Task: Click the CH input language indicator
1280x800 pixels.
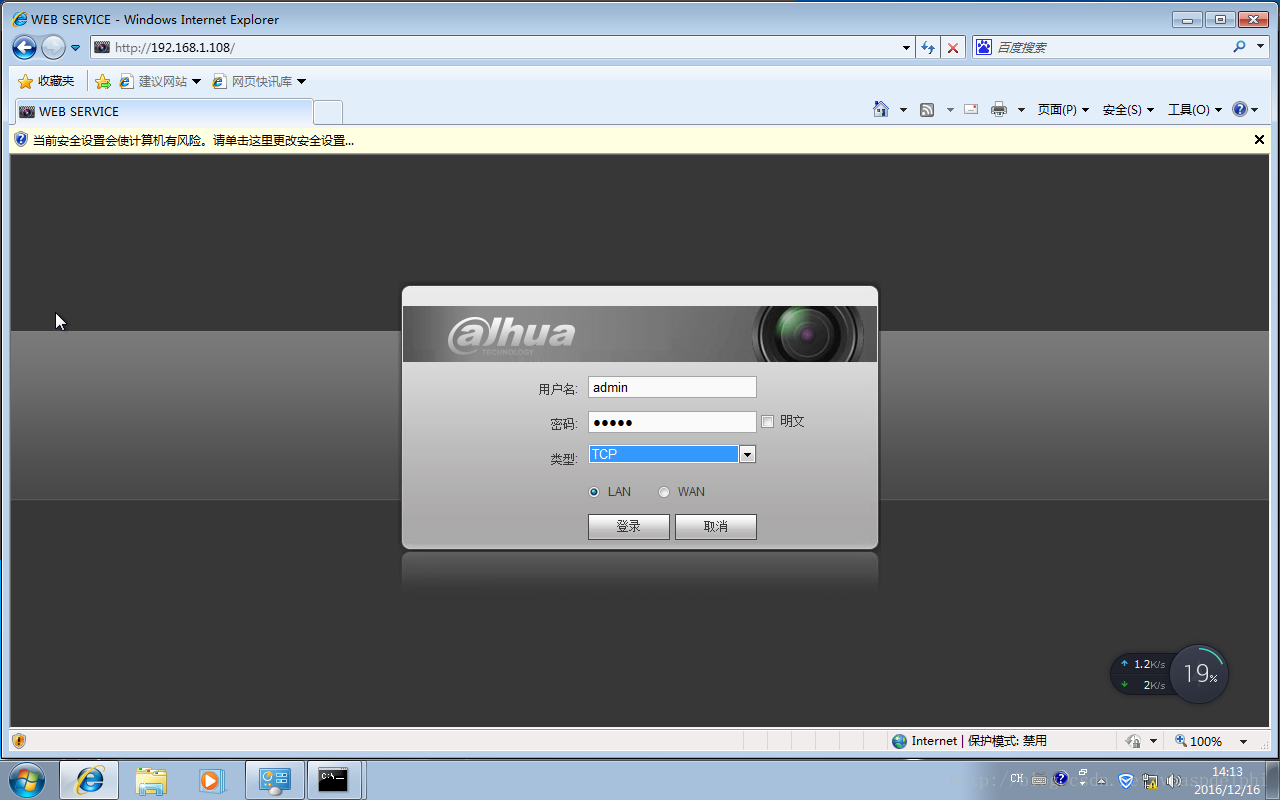Action: (1017, 779)
